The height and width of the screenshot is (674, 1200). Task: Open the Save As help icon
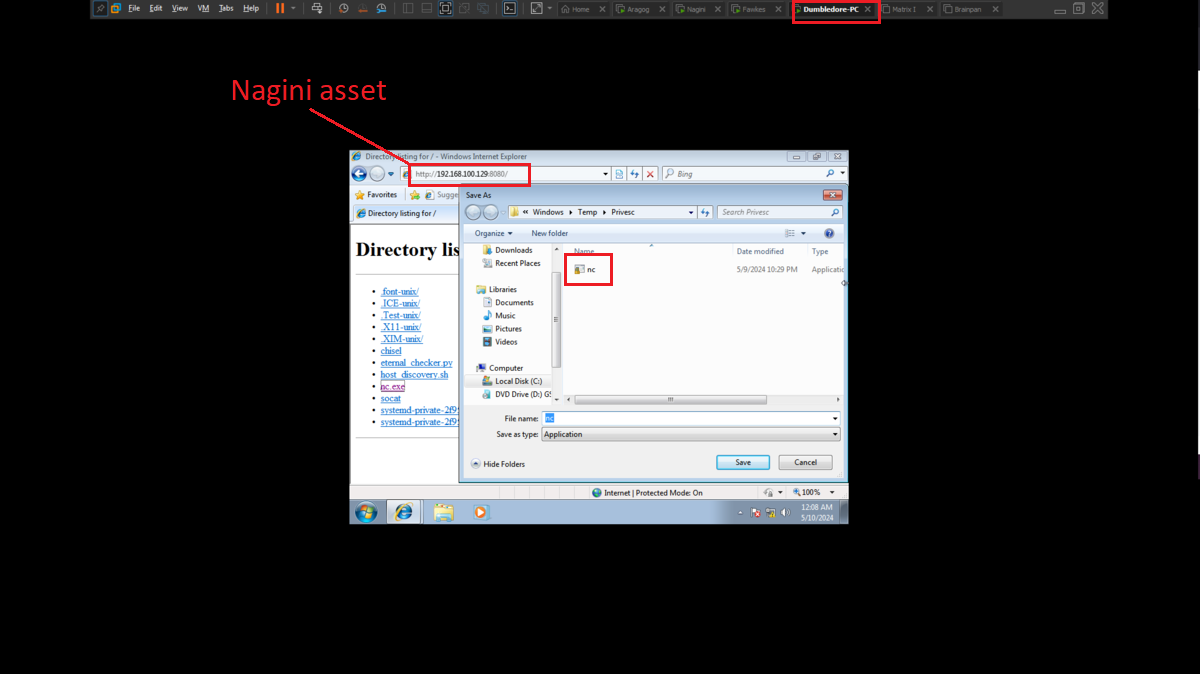pyautogui.click(x=829, y=233)
